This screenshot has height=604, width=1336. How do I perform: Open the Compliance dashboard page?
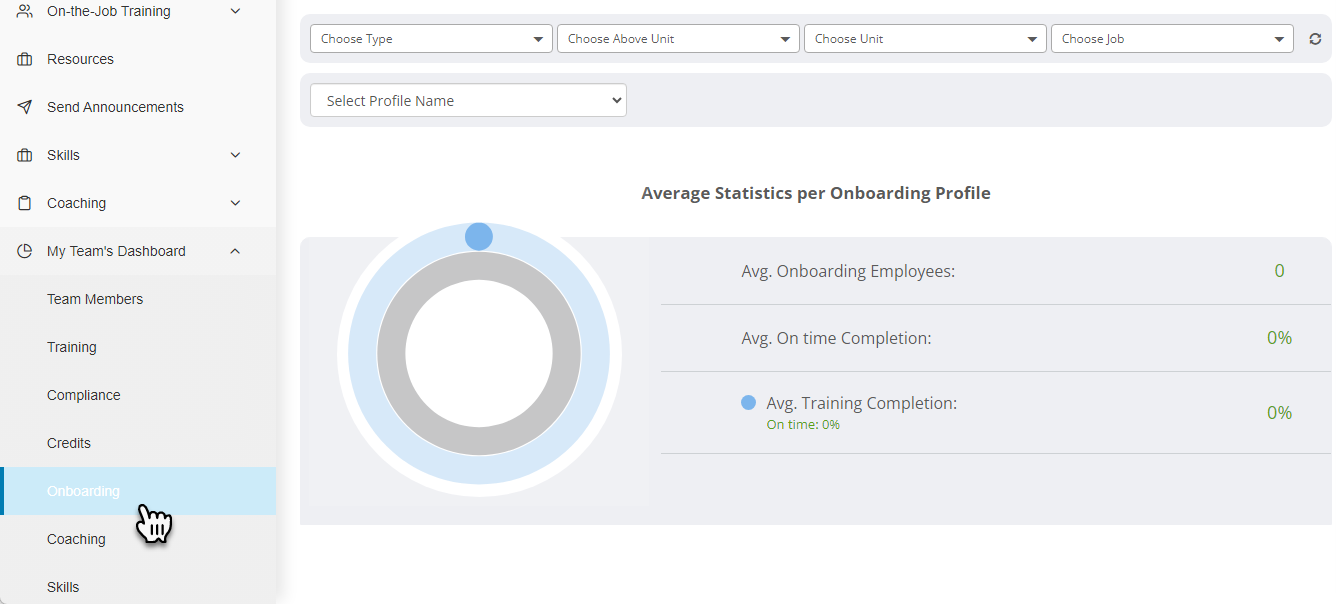click(83, 395)
